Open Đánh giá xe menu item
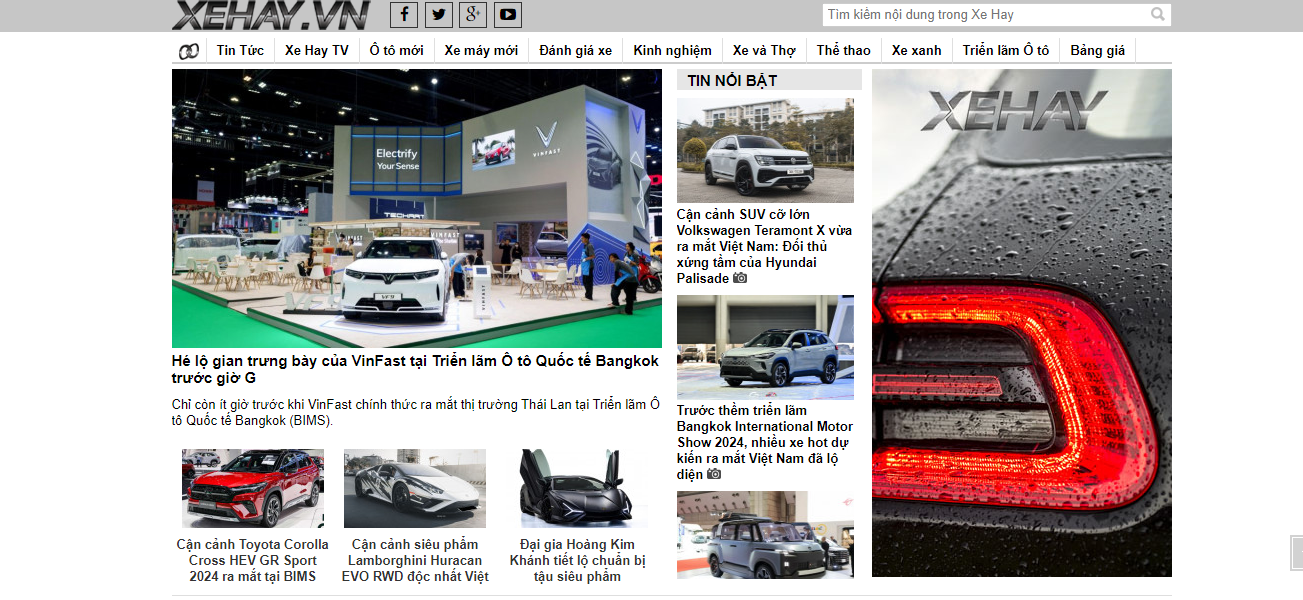 (x=575, y=51)
